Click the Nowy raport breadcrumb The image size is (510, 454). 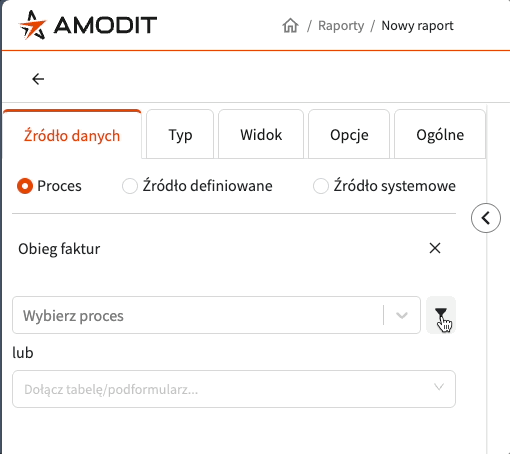(417, 26)
